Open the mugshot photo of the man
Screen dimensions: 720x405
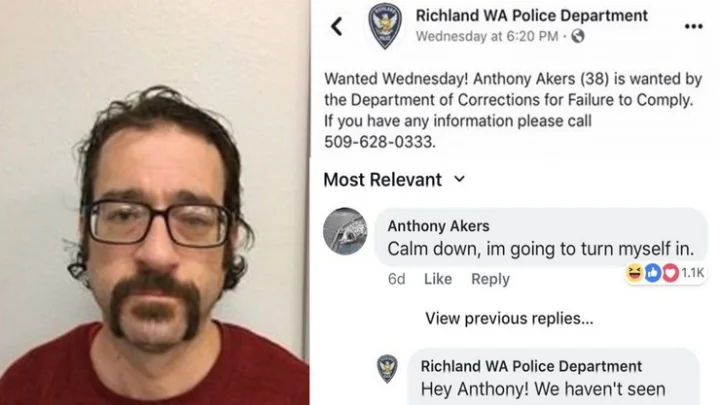tap(154, 202)
